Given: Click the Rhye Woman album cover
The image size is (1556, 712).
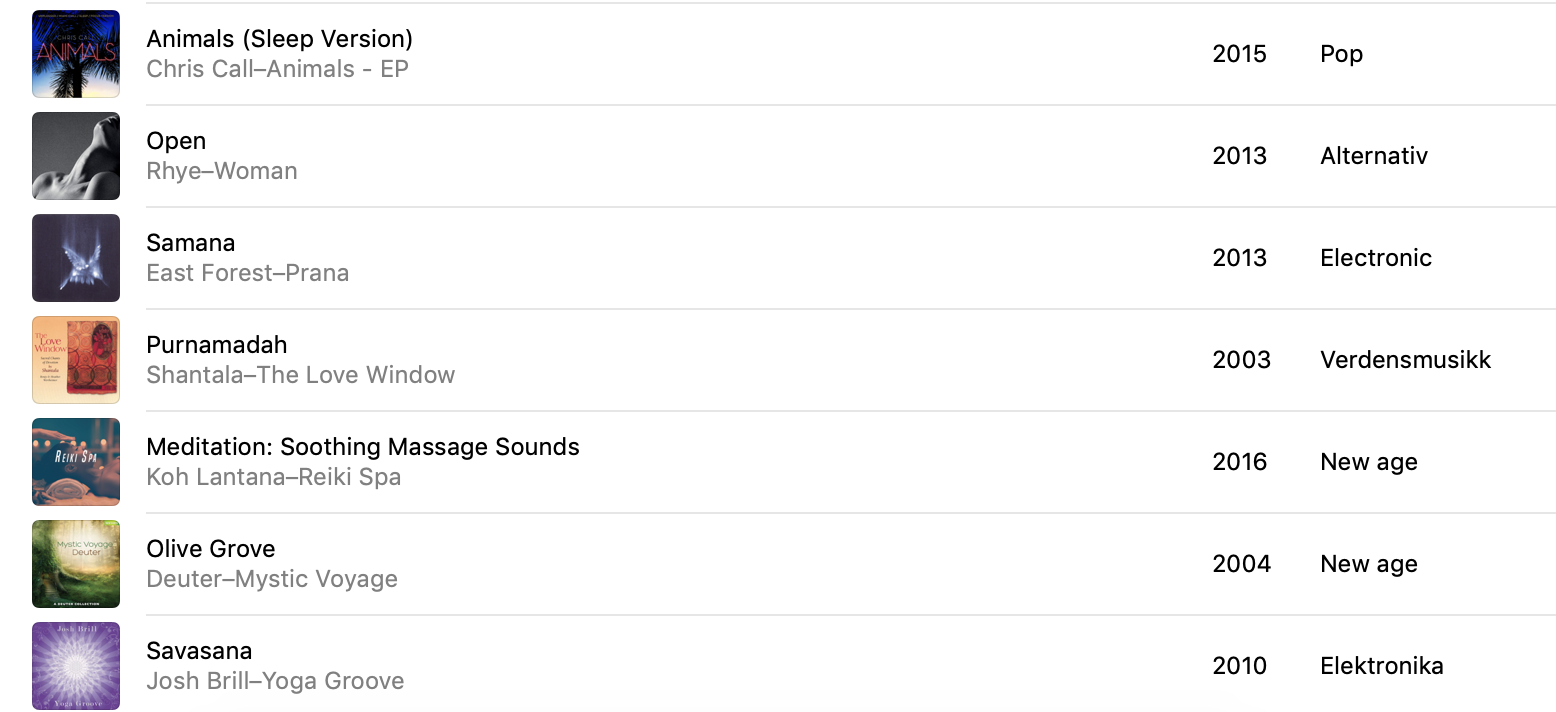Looking at the screenshot, I should tap(76, 156).
